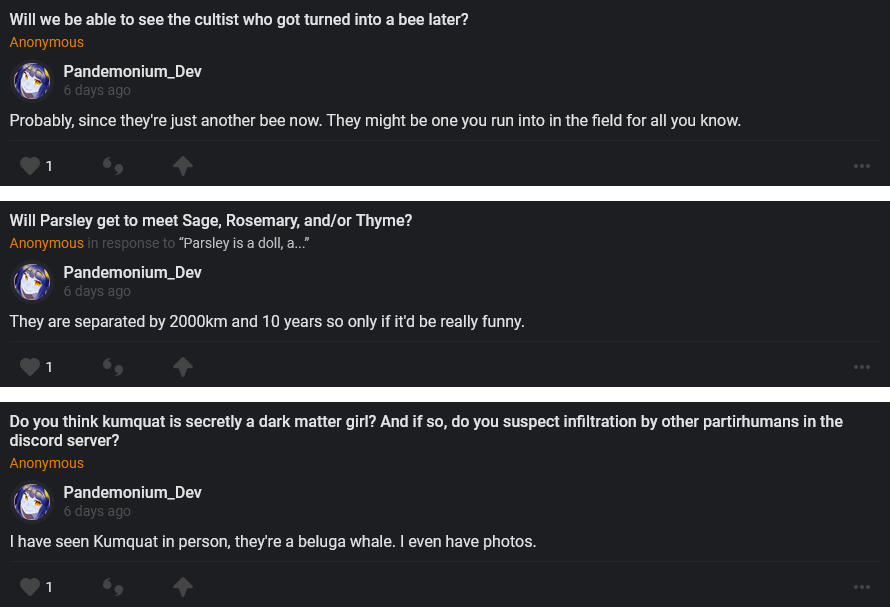Click Pandemonium_Dev username on the bee answer
Viewport: 890px width, 607px height.
pos(132,71)
